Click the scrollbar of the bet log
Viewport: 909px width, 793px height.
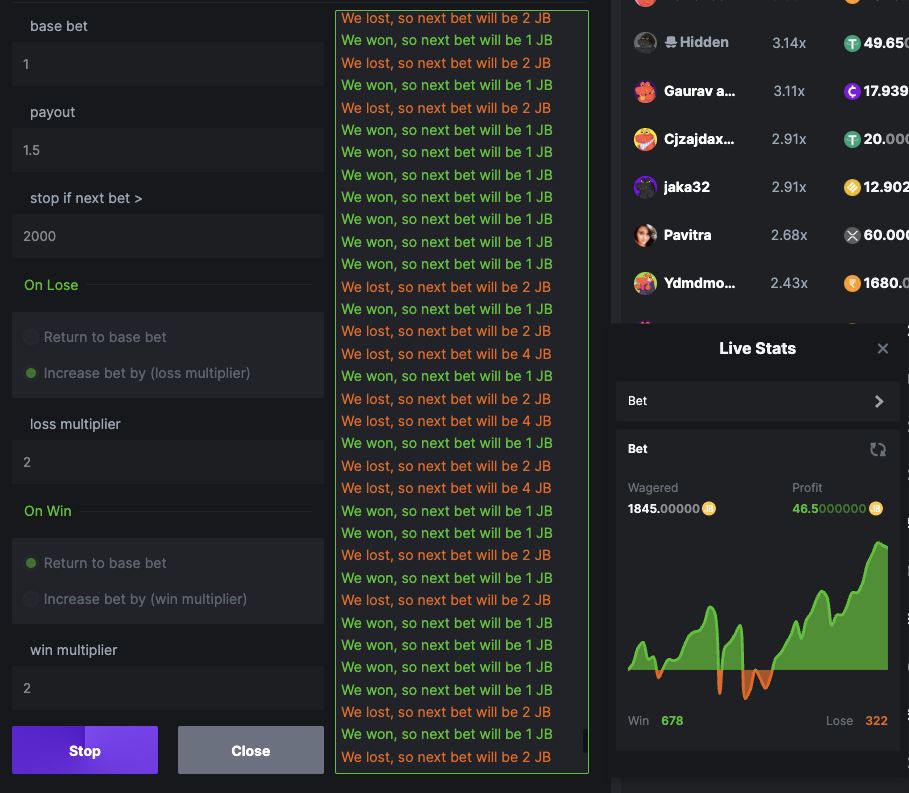coord(583,740)
